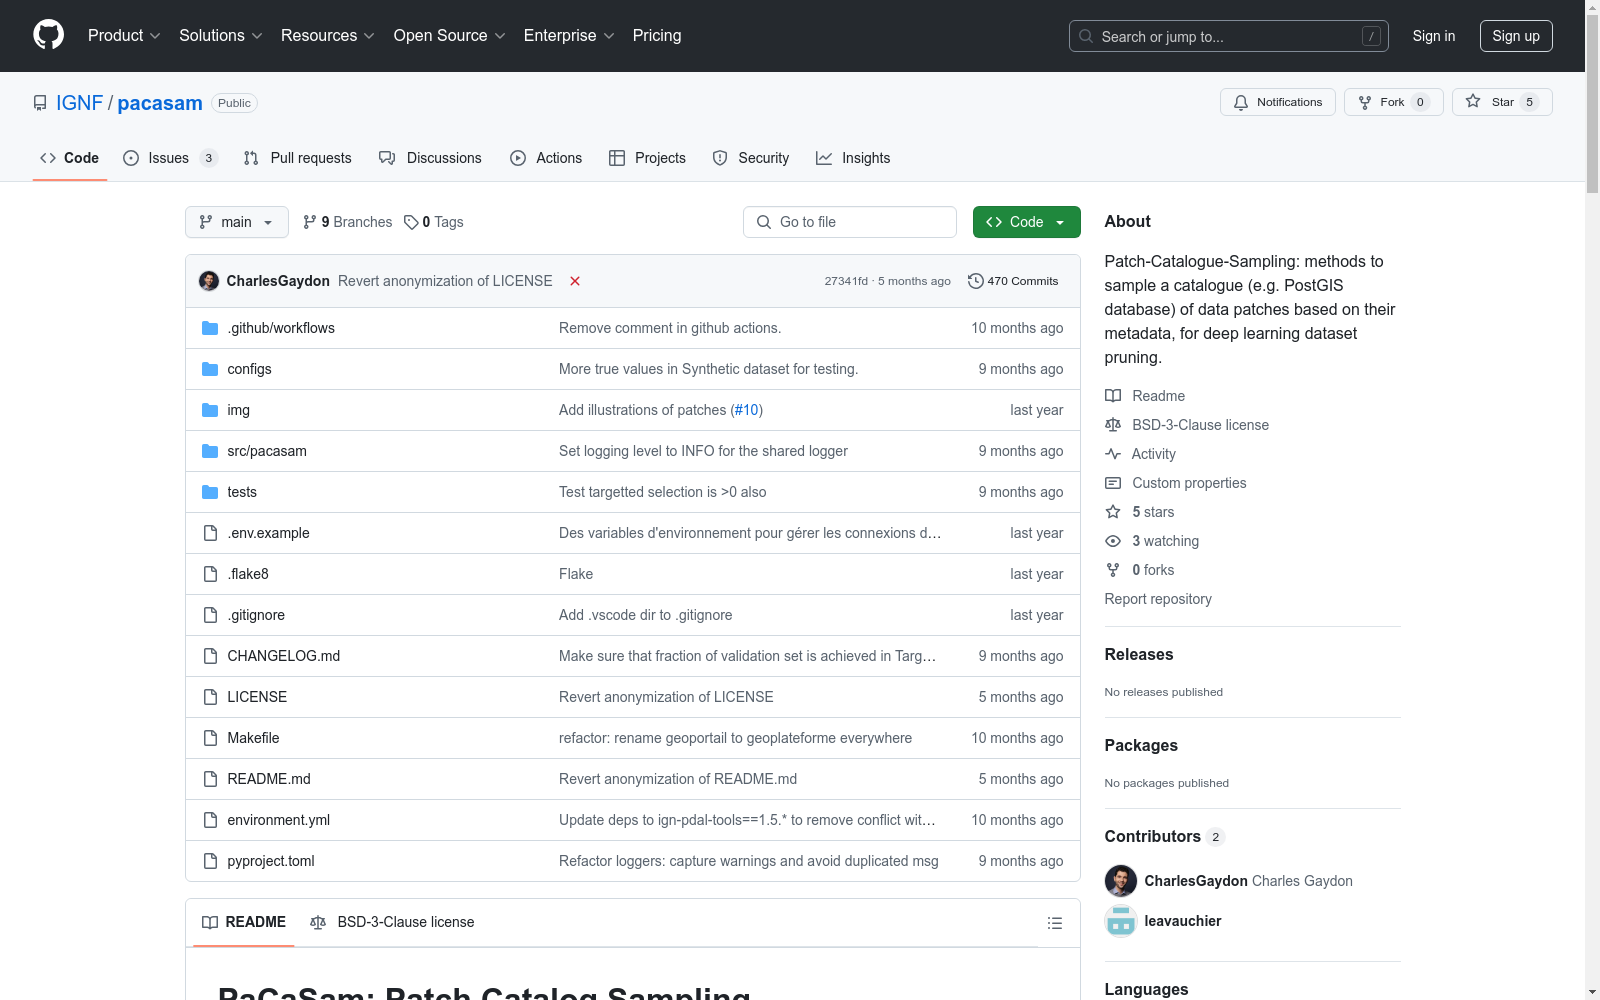
Task: Open the Pricing link
Action: [x=657, y=36]
